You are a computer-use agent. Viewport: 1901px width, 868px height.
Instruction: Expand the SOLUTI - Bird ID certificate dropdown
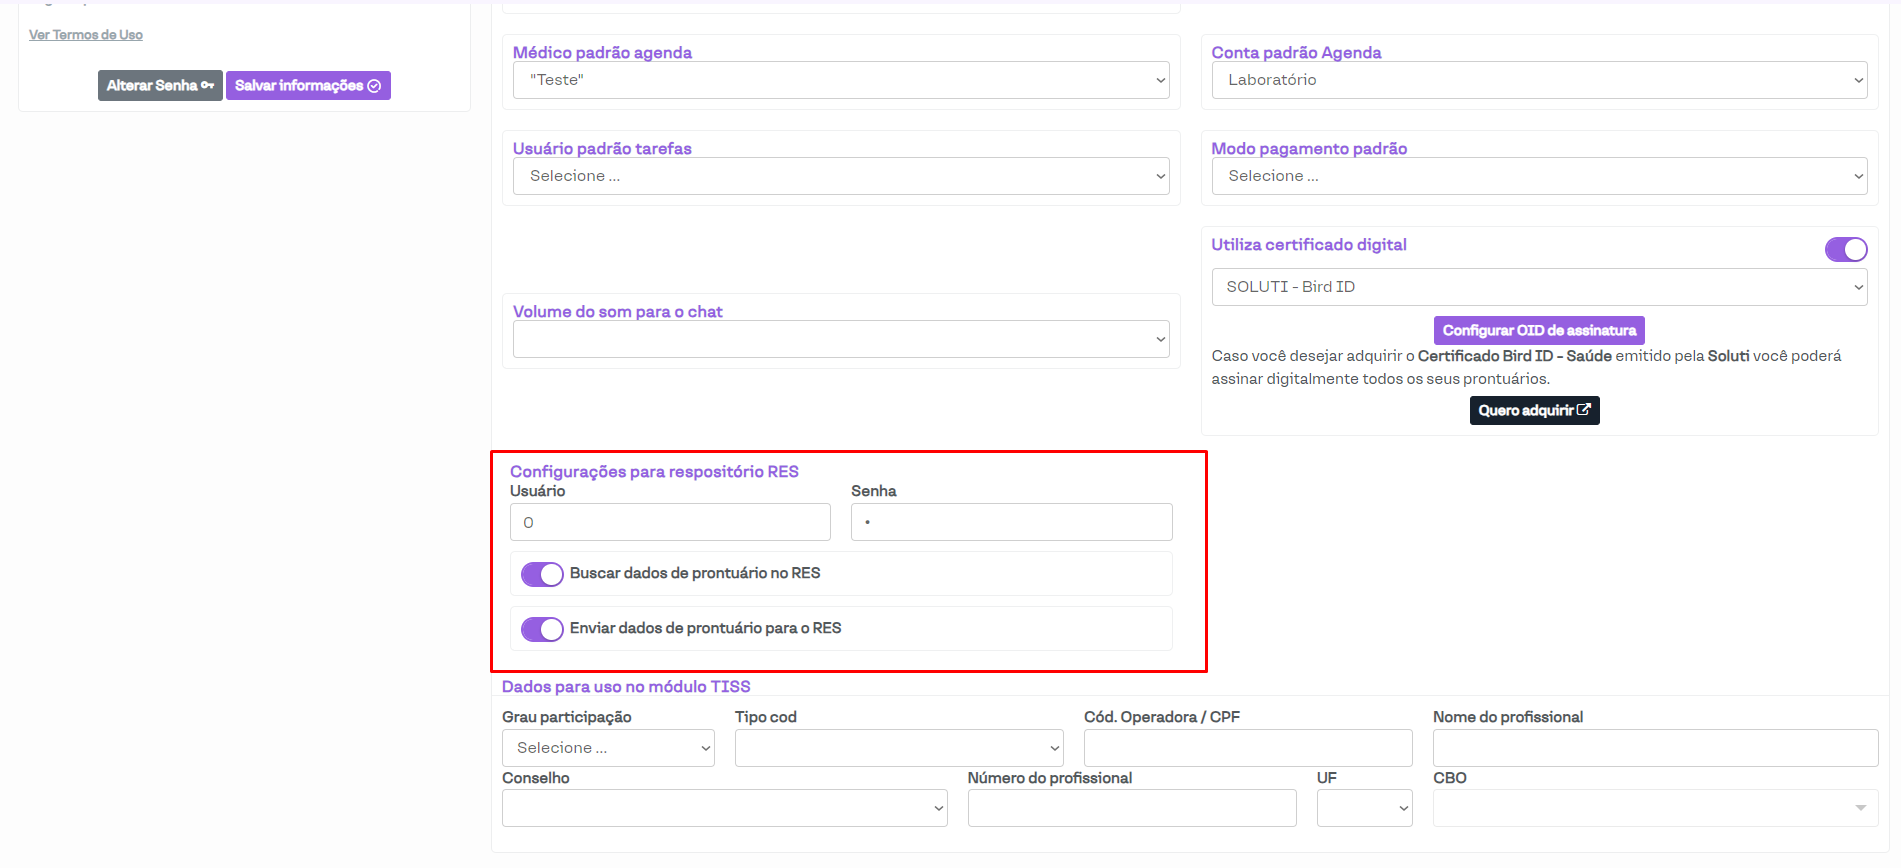point(1538,287)
